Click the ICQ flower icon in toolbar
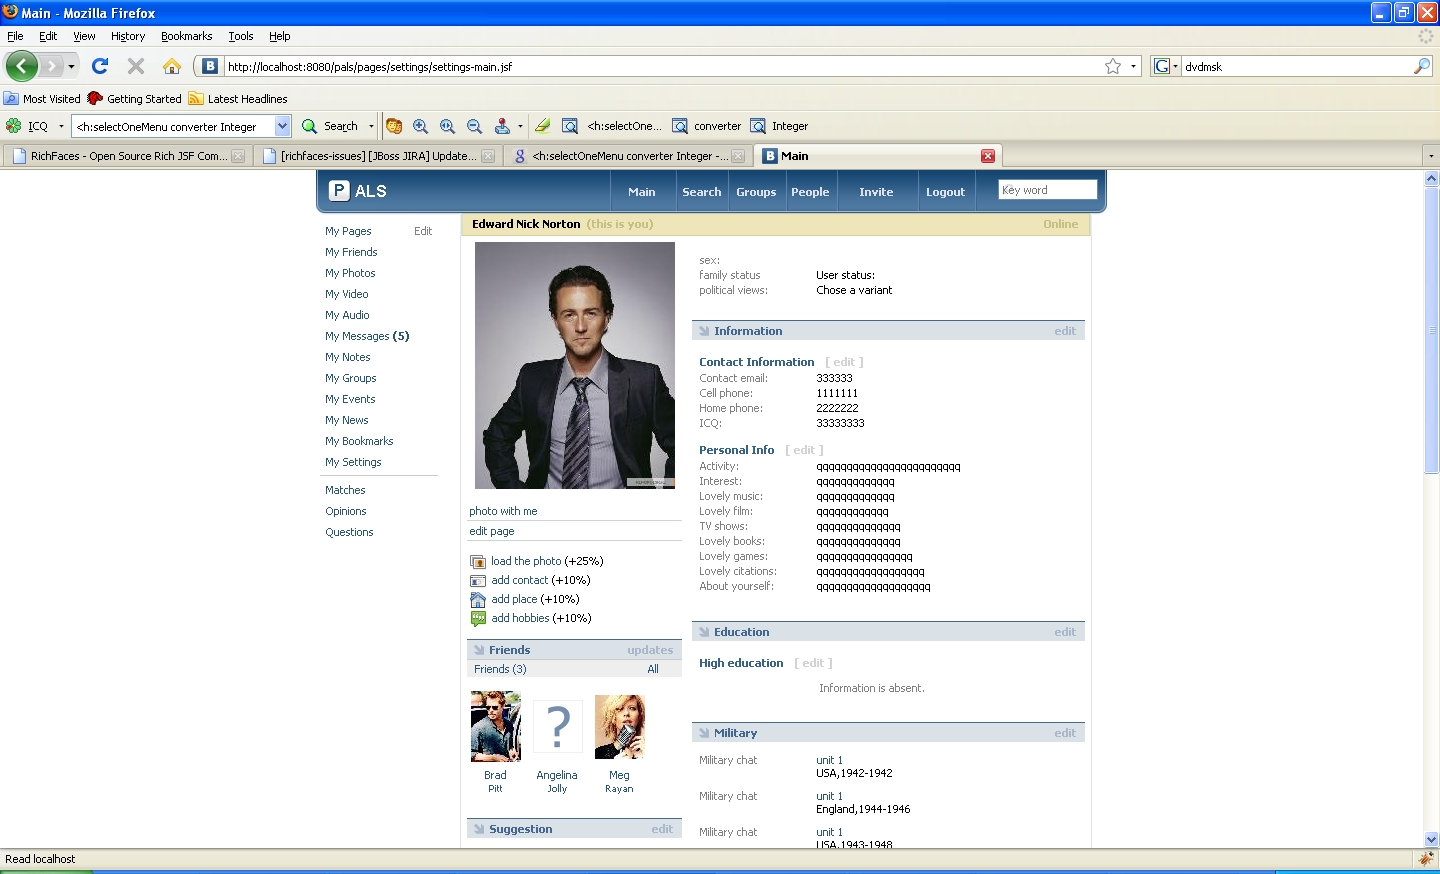The image size is (1440, 874). (x=14, y=126)
